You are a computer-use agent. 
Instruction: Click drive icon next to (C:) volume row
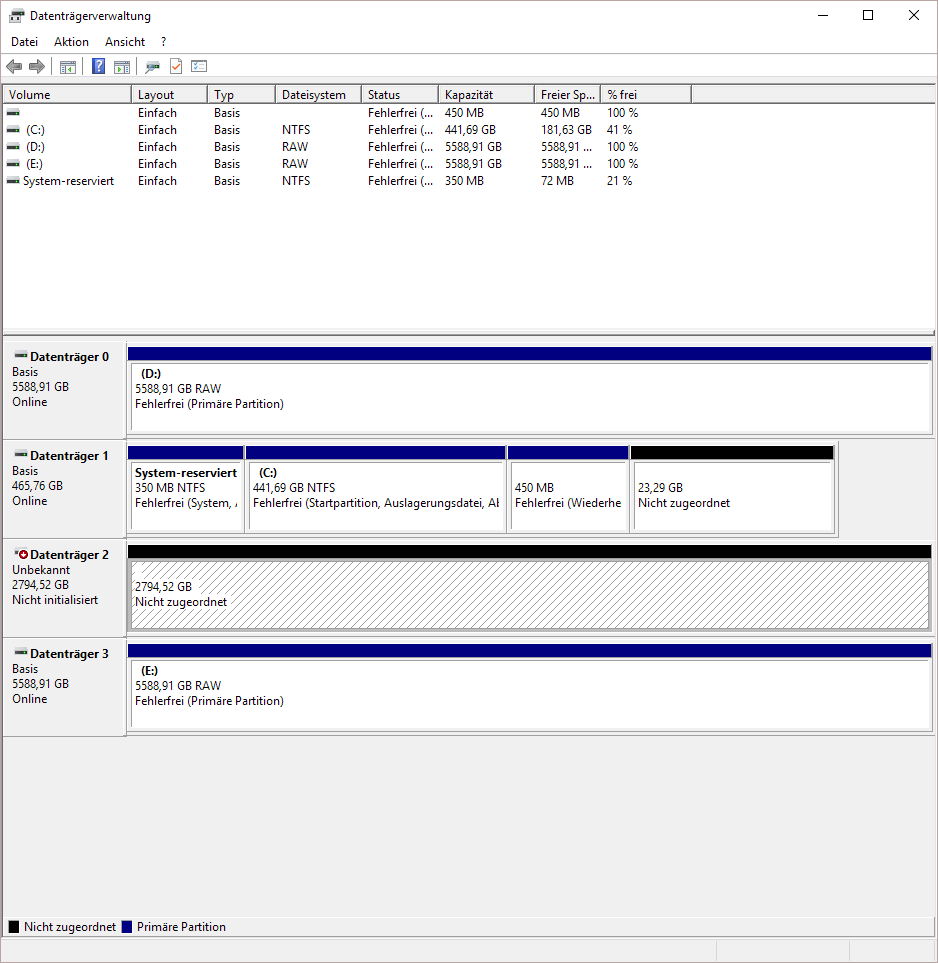[13, 130]
